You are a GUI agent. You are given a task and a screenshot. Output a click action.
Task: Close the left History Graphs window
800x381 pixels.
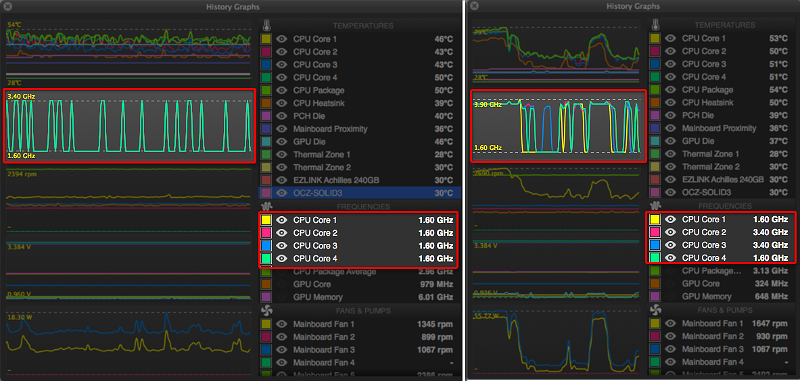[8, 6]
